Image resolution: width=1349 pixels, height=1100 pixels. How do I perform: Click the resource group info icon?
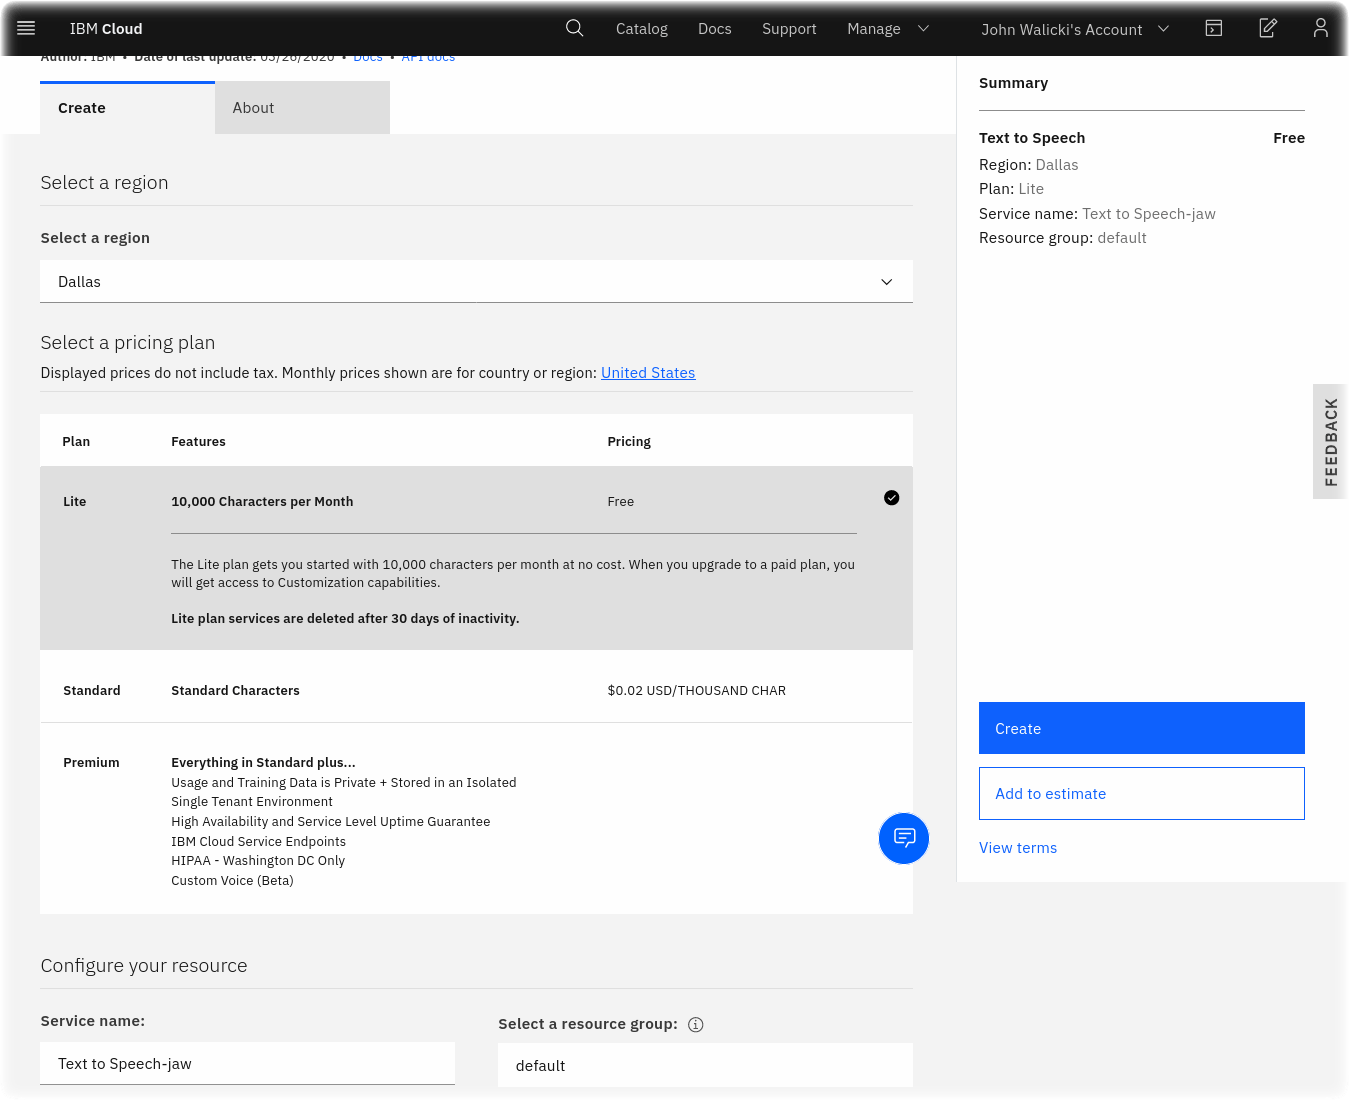(x=696, y=1024)
